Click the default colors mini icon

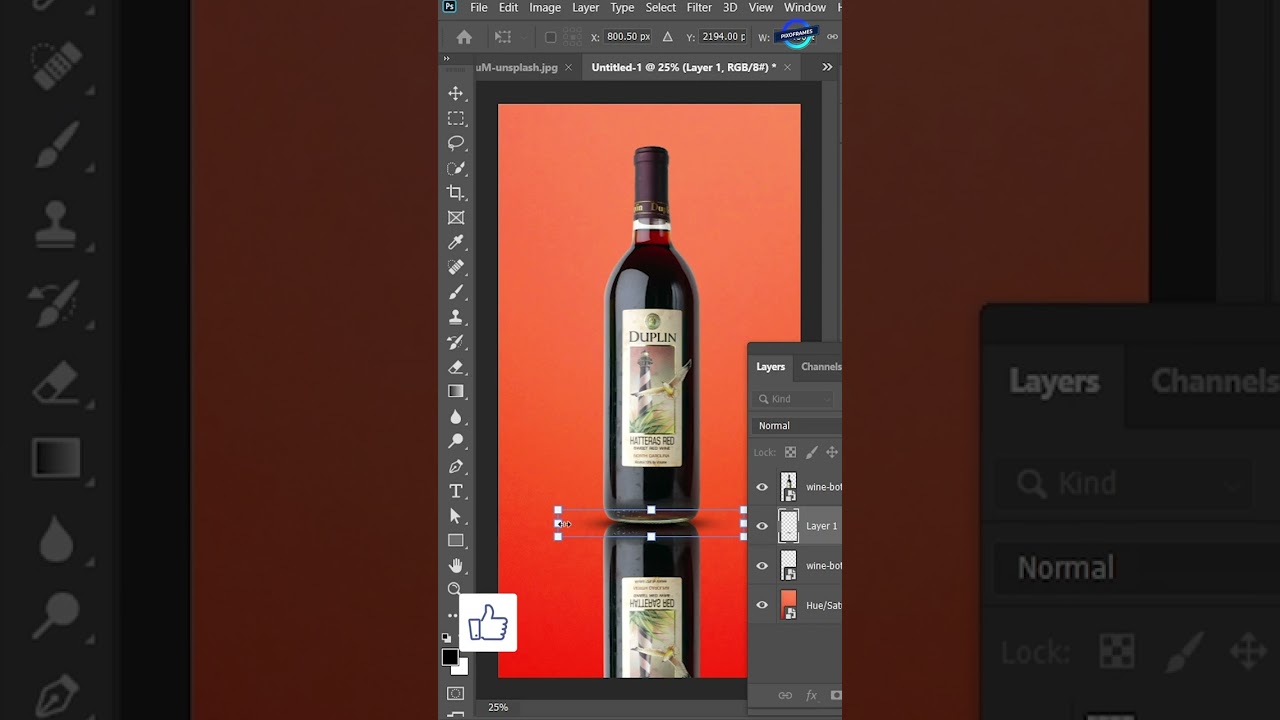click(x=447, y=637)
